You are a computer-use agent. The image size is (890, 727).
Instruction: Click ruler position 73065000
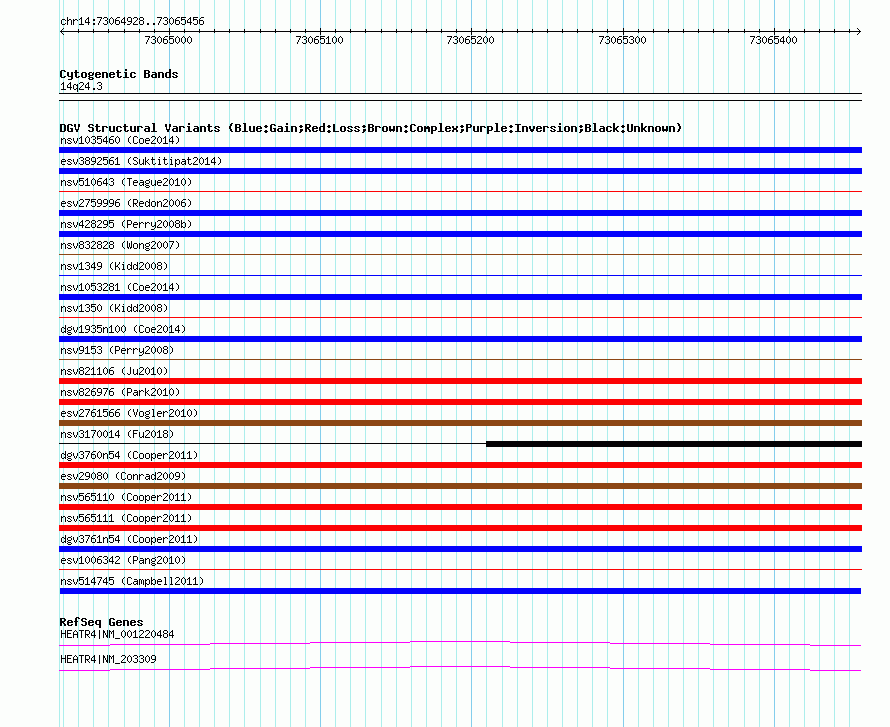coord(169,40)
